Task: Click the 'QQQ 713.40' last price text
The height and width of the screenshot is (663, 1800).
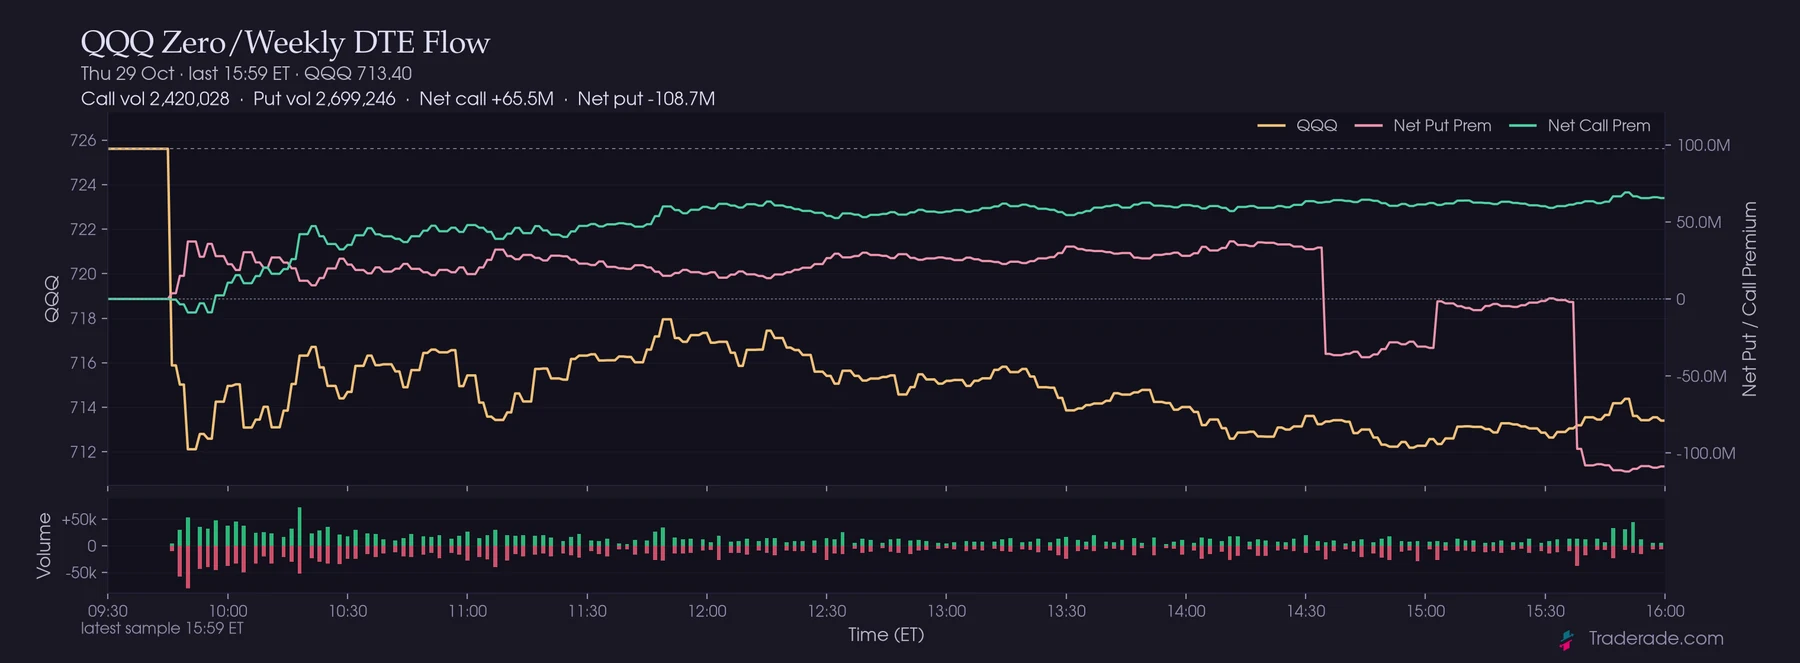Action: pos(358,73)
